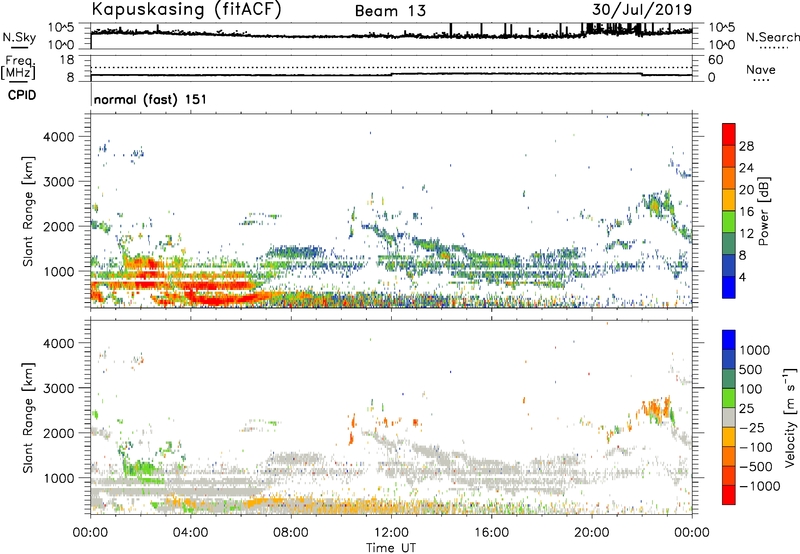Image resolution: width=800 pixels, height=554 pixels.
Task: Pick the yellow-orange 16-20 dB Power color segment
Action: pos(729,200)
